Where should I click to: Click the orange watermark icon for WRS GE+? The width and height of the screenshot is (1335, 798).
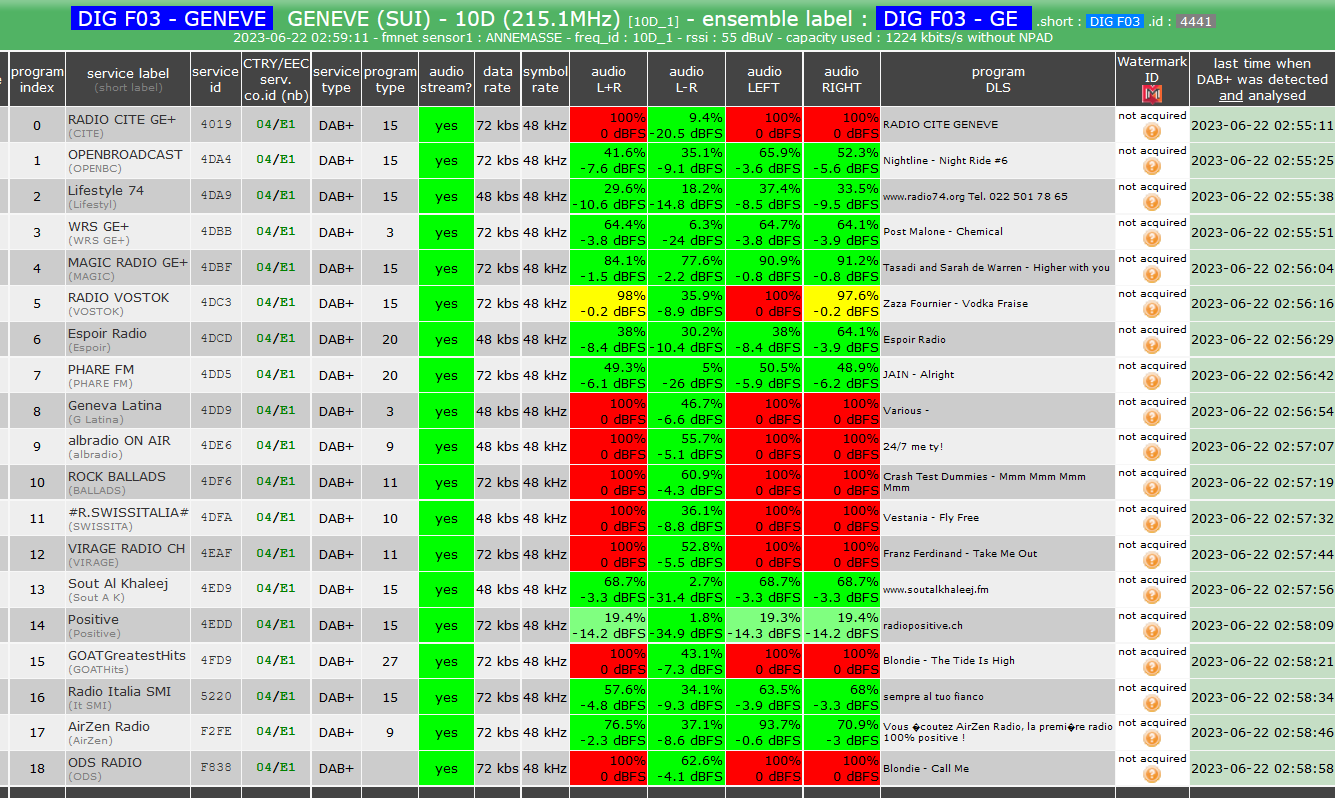[1152, 239]
